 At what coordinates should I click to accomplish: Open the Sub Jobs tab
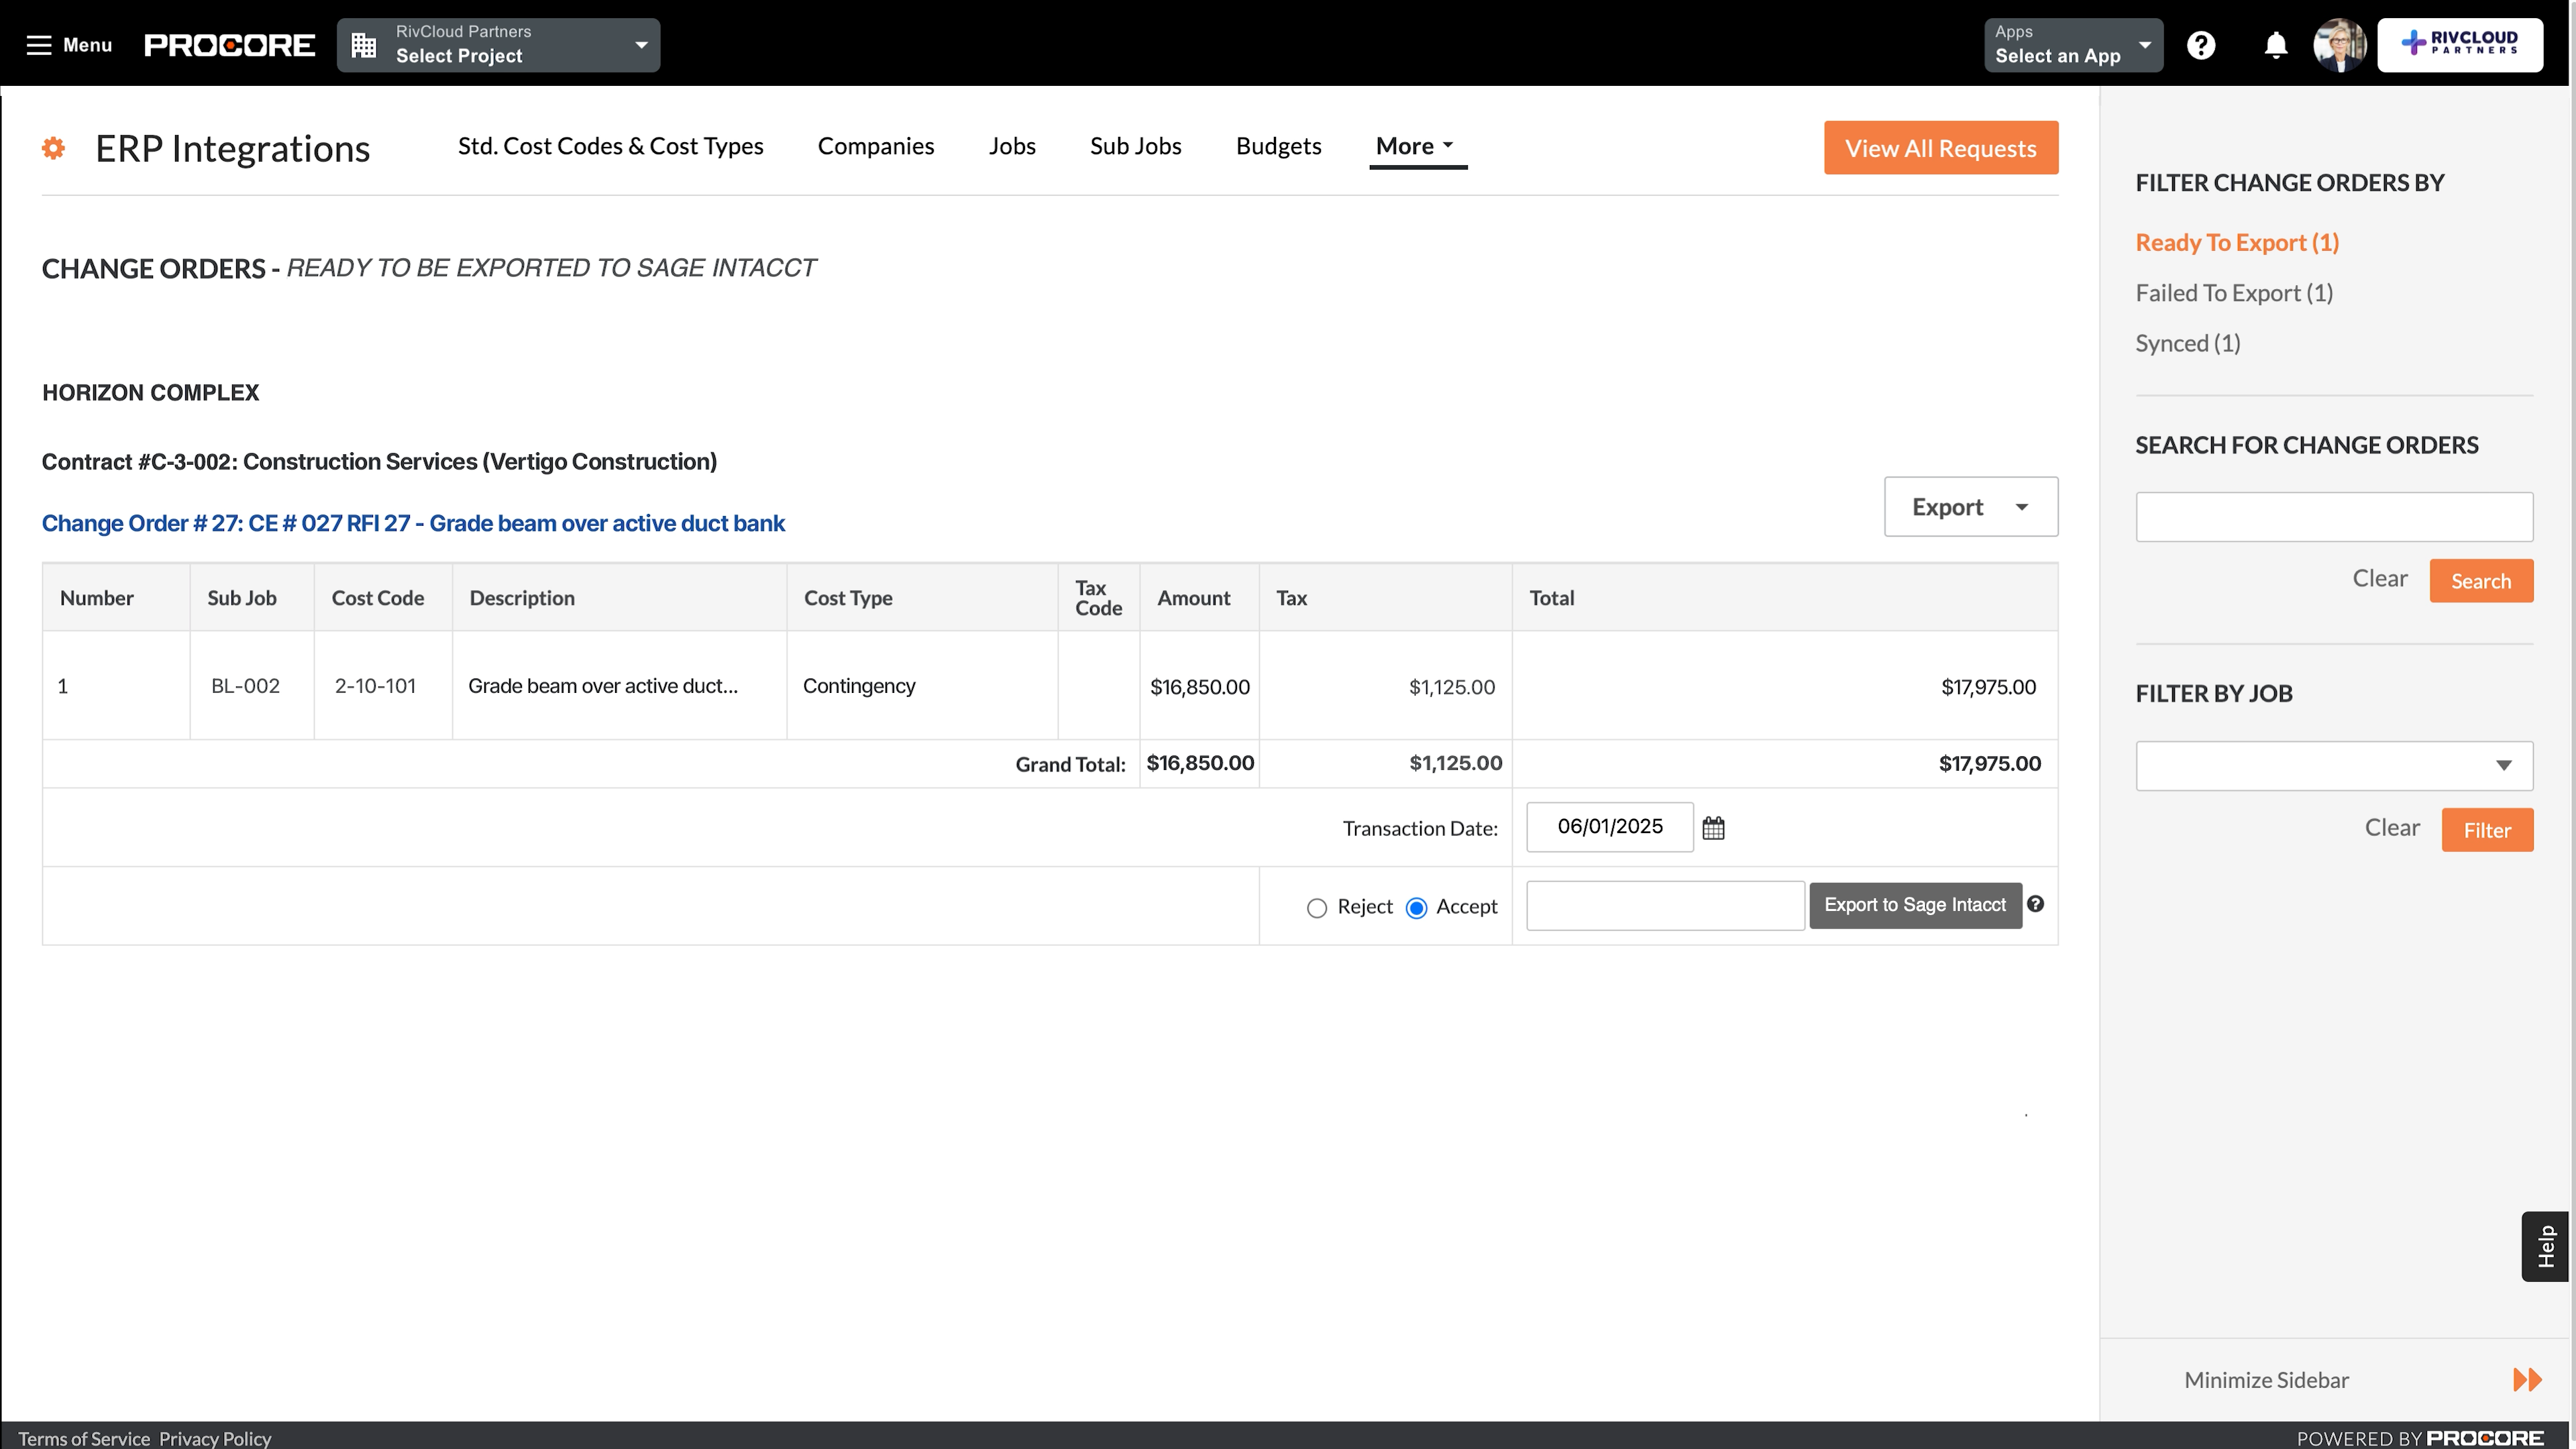[x=1136, y=146]
